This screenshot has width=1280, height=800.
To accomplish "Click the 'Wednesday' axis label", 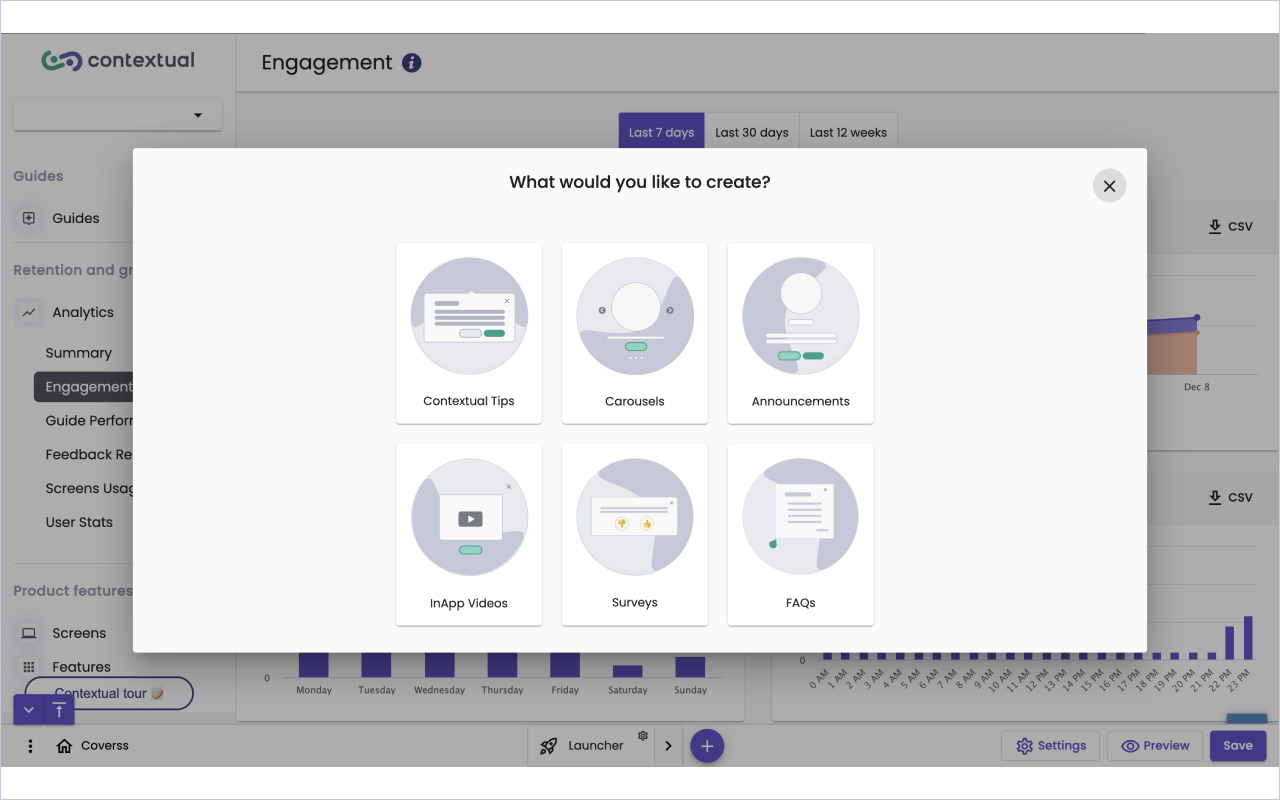I will tap(439, 690).
